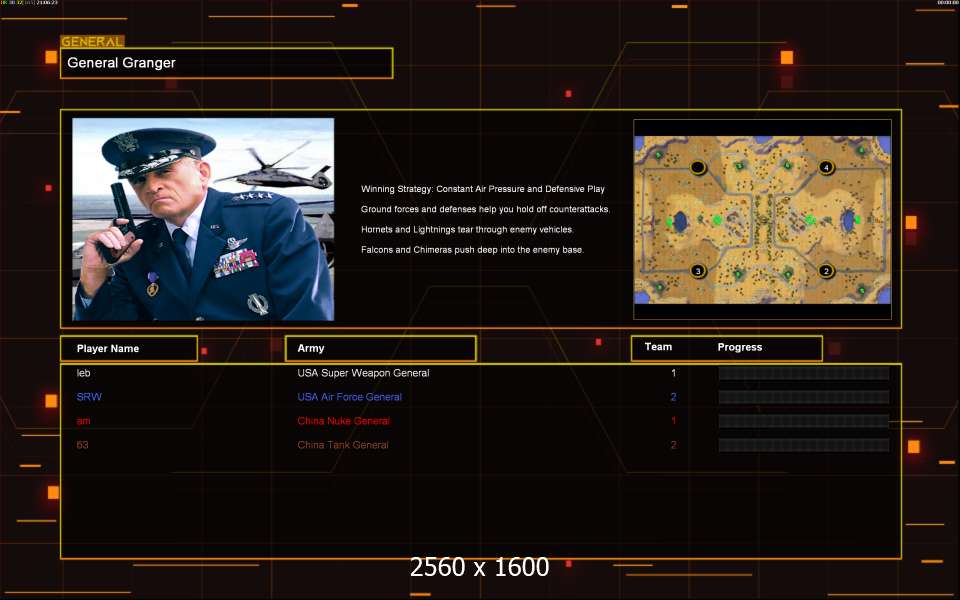Image resolution: width=960 pixels, height=600 pixels.
Task: Click the Winning Strategy text line
Action: [x=482, y=189]
